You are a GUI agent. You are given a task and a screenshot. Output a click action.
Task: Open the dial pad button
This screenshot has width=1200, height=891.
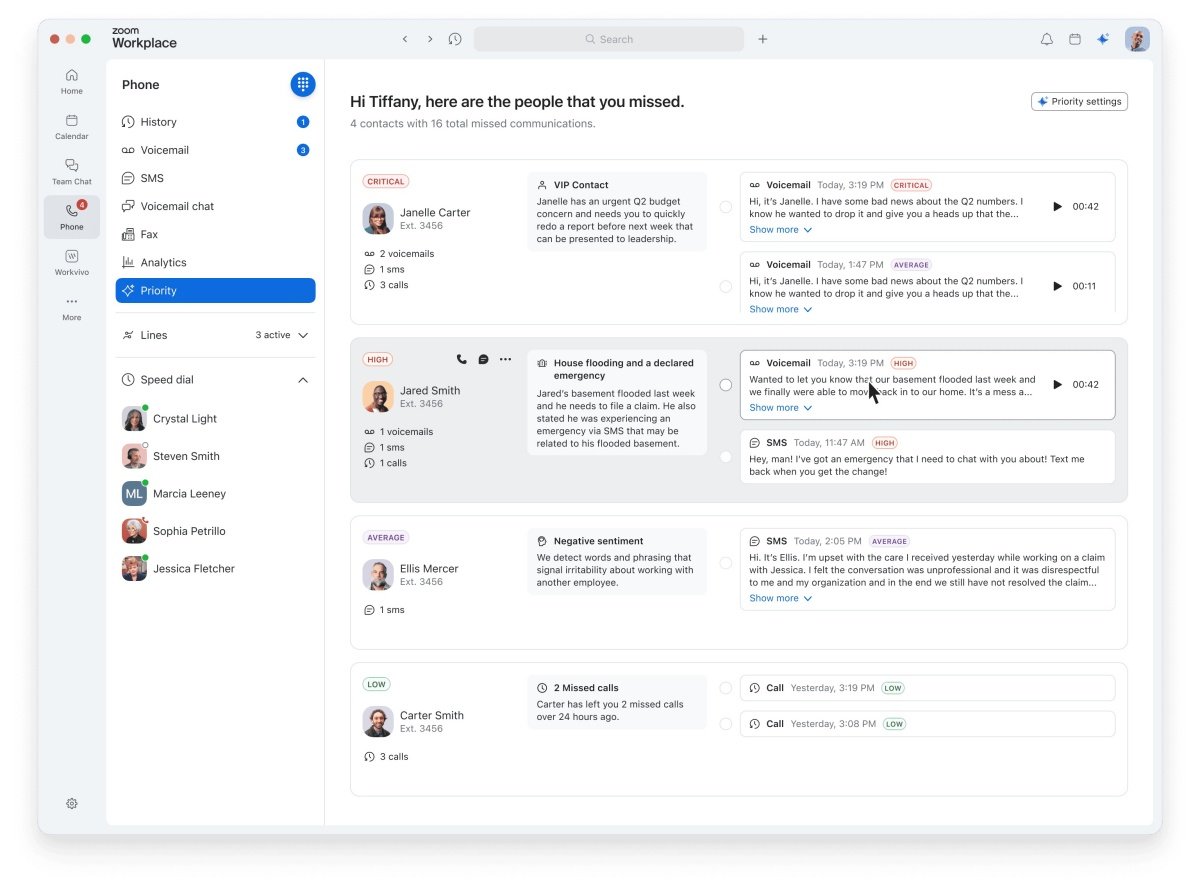click(303, 85)
